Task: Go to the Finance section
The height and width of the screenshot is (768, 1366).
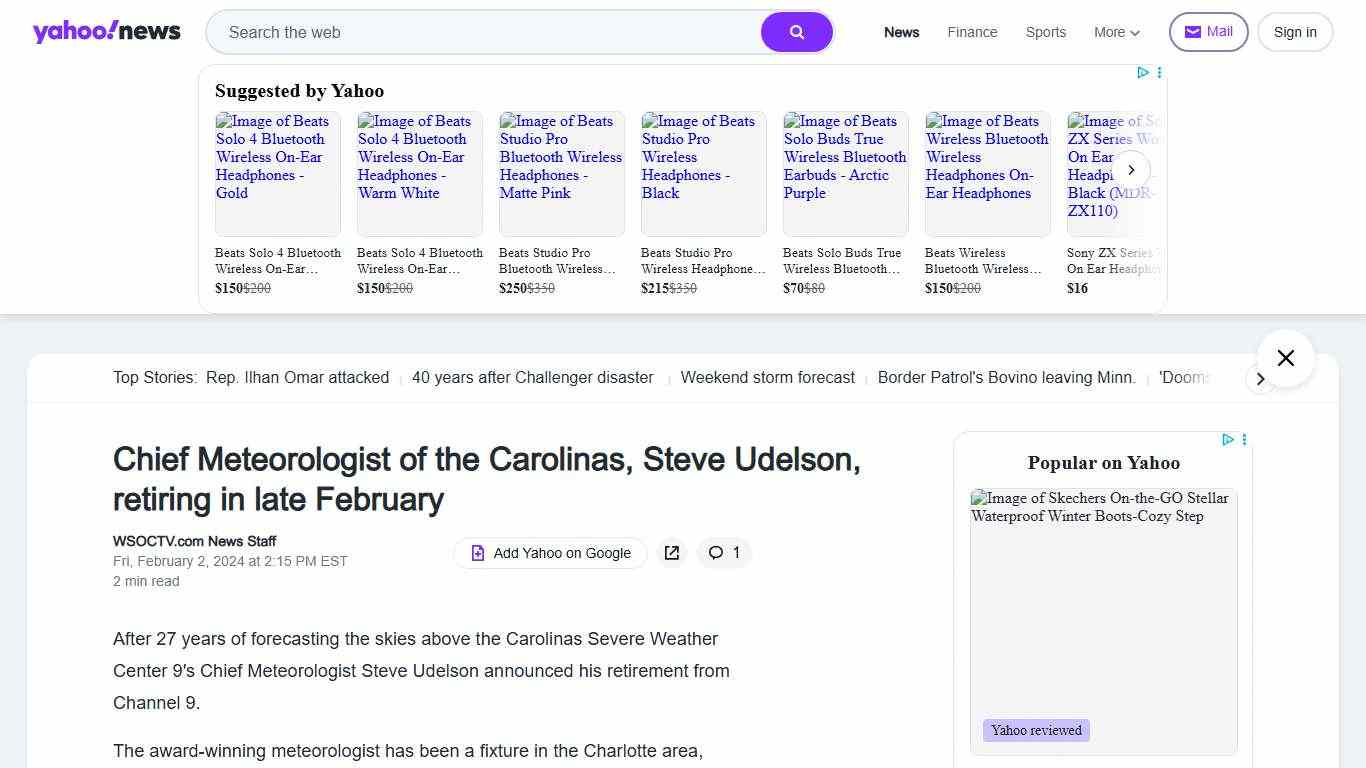Action: click(972, 32)
